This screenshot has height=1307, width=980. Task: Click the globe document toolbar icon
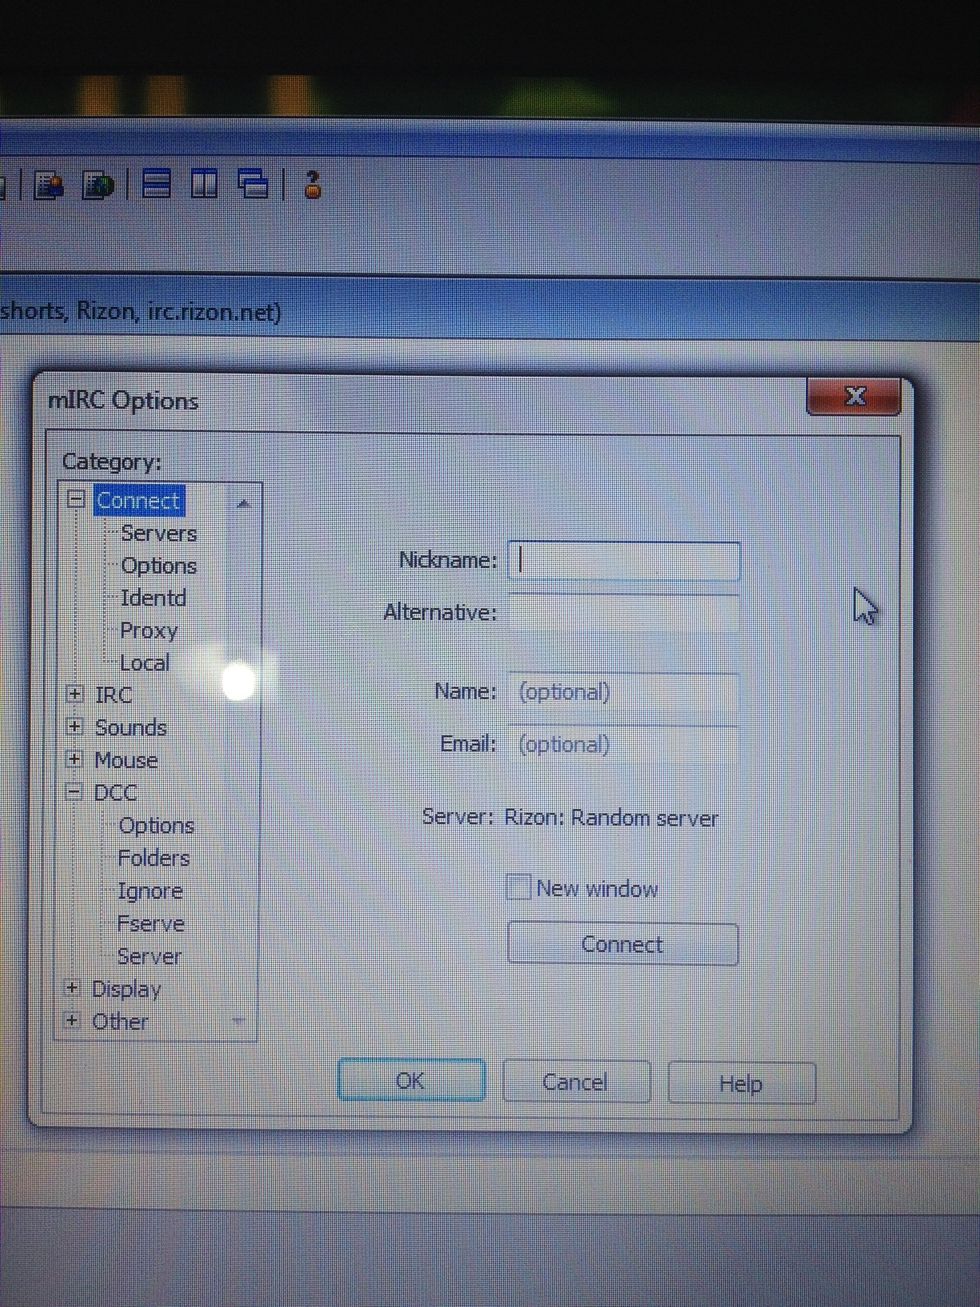tap(100, 186)
